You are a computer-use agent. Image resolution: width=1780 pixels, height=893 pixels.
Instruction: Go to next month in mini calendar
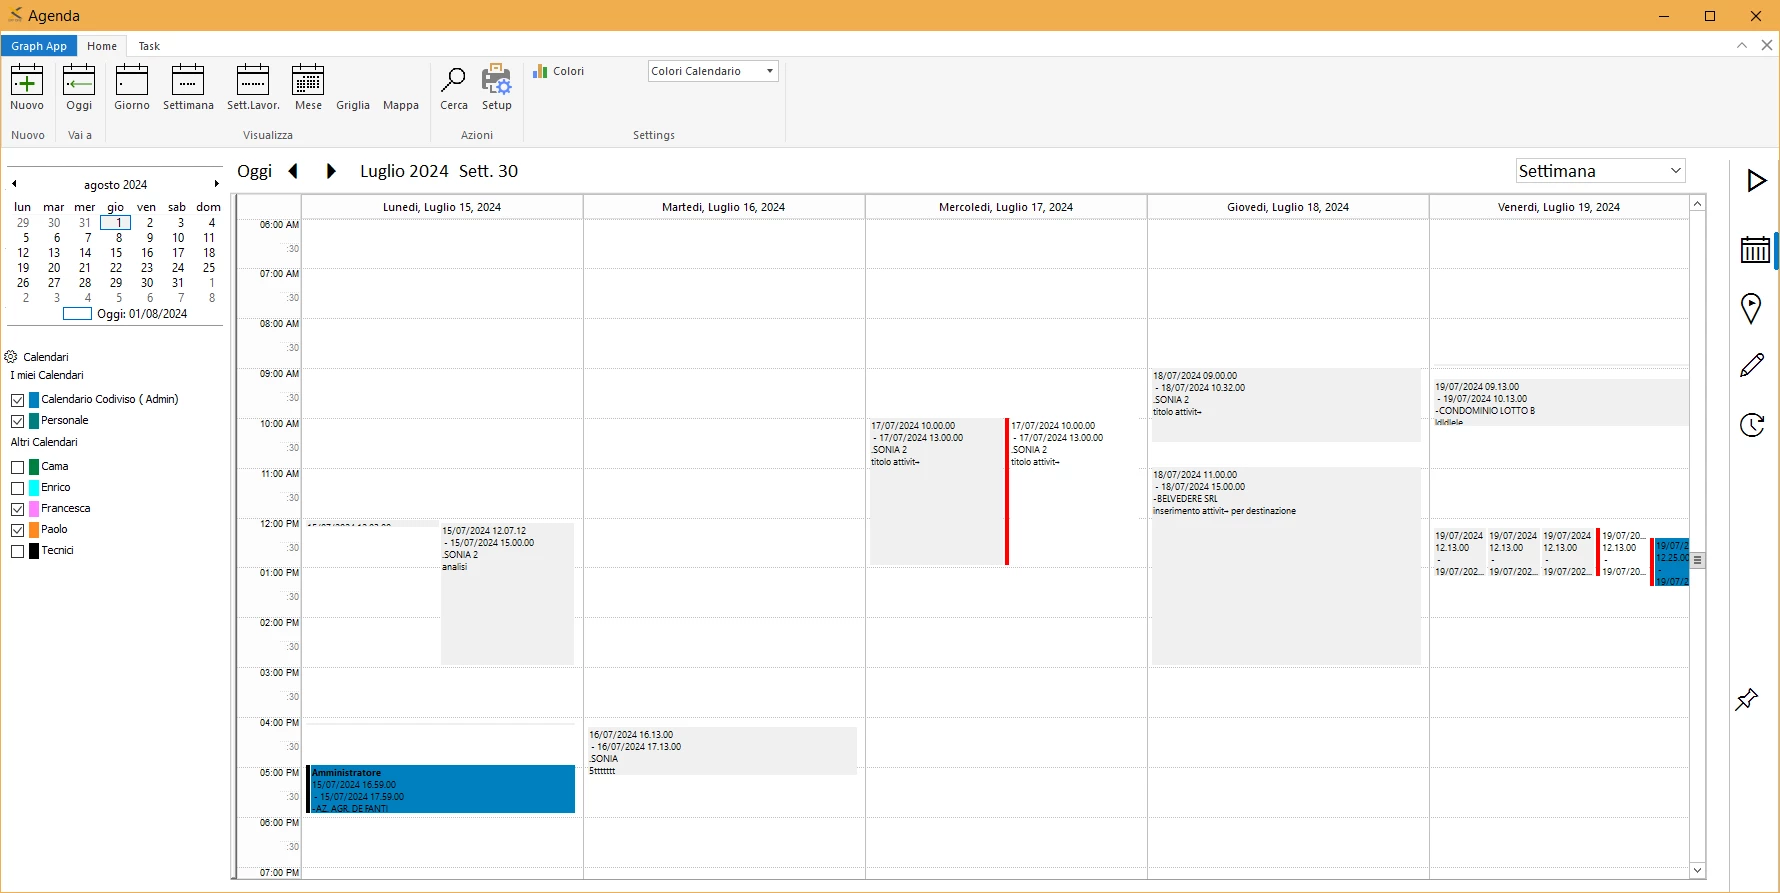point(216,184)
